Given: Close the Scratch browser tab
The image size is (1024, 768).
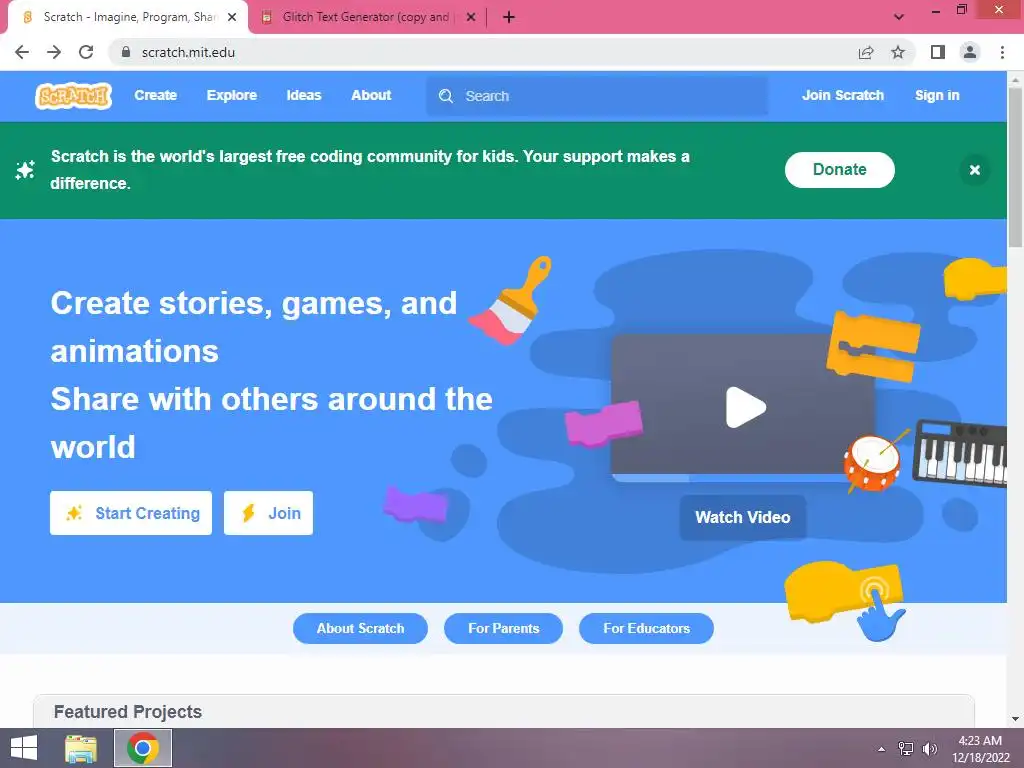Looking at the screenshot, I should point(232,18).
